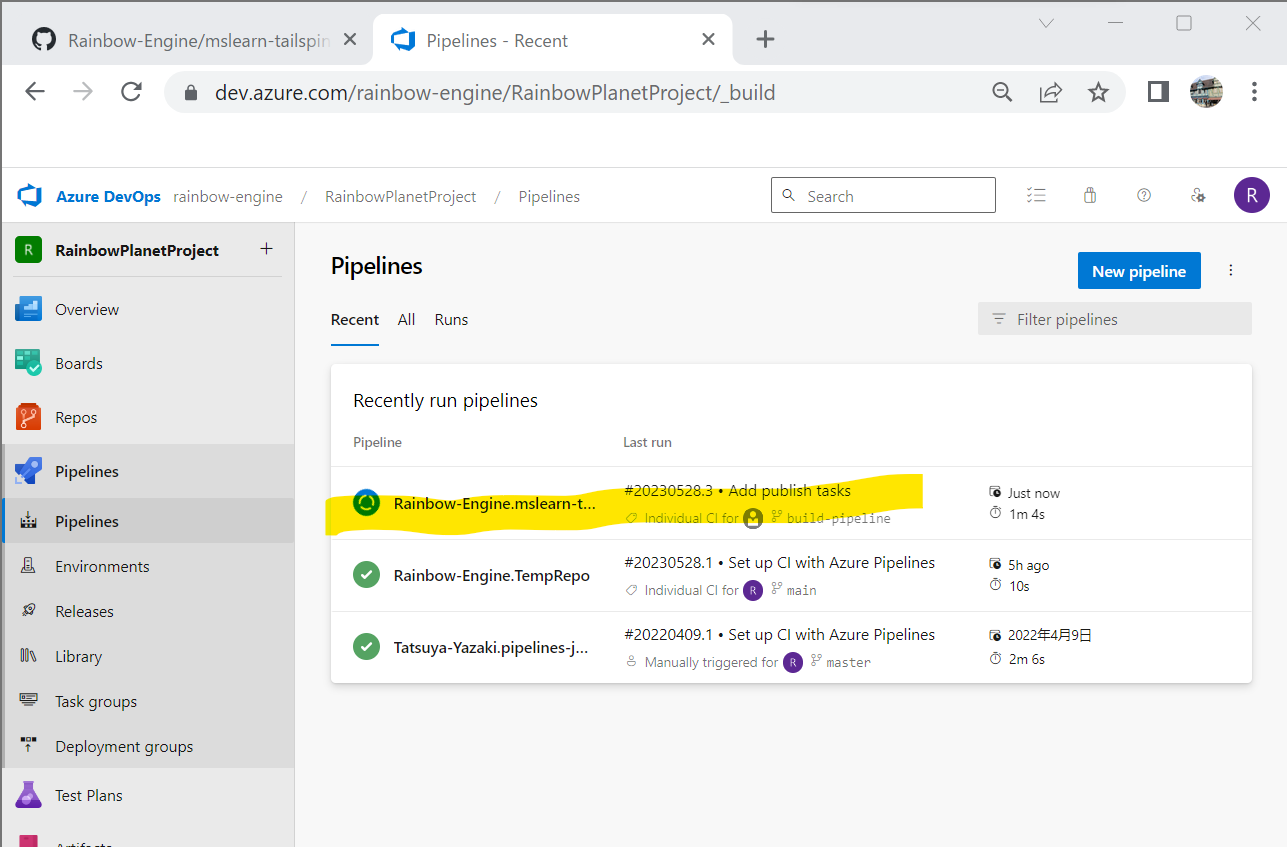Switch to the Runs tab
This screenshot has width=1287, height=847.
[x=451, y=320]
